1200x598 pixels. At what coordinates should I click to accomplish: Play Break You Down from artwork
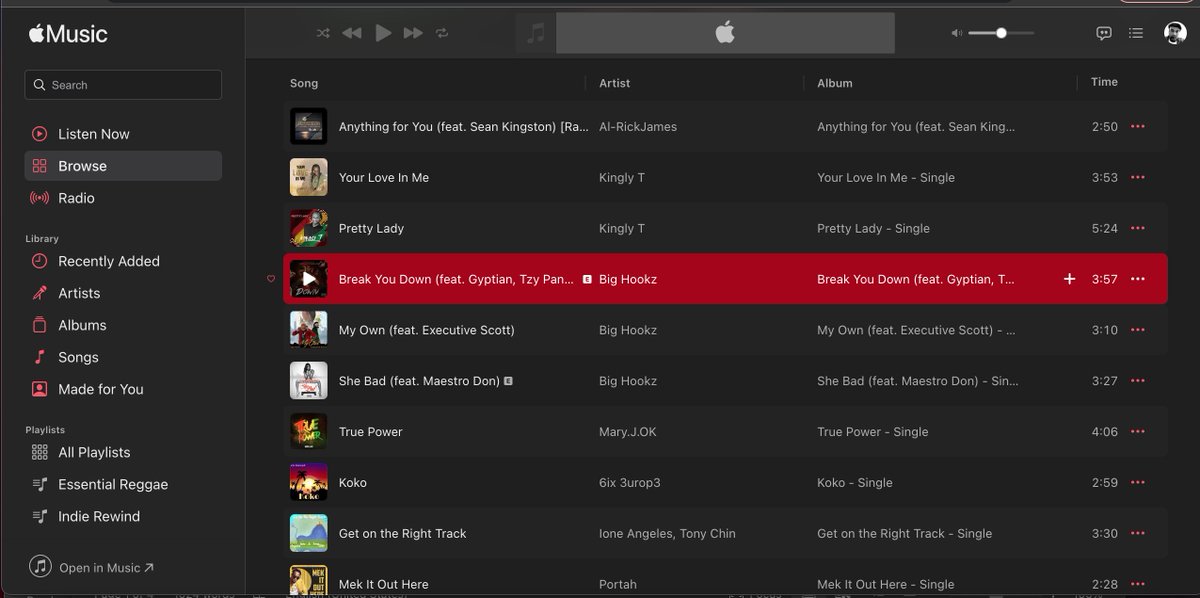point(309,279)
